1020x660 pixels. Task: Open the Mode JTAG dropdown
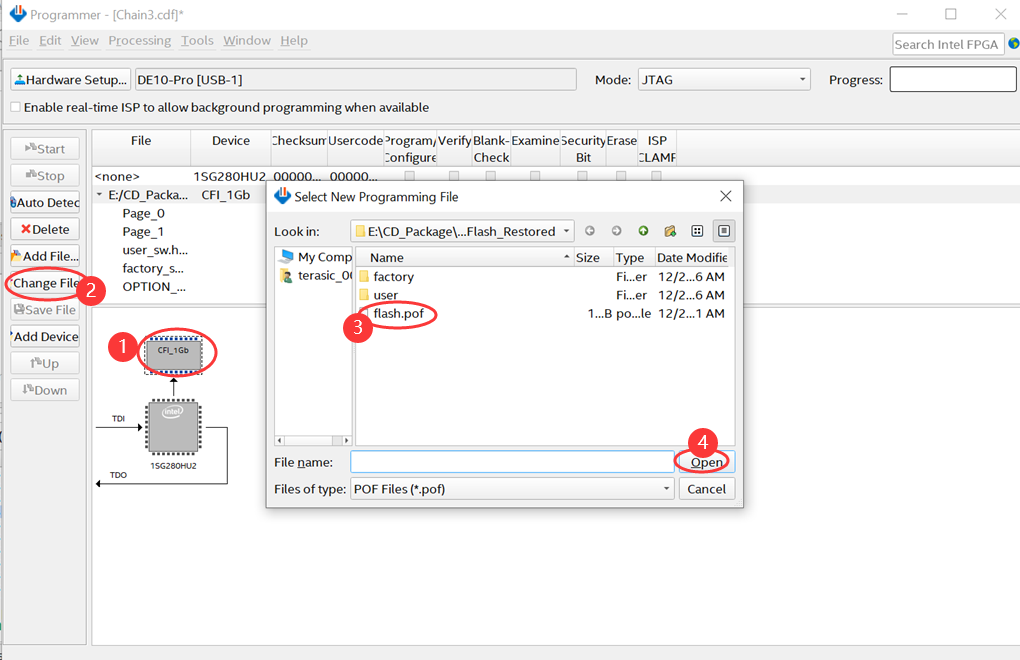pyautogui.click(x=724, y=79)
